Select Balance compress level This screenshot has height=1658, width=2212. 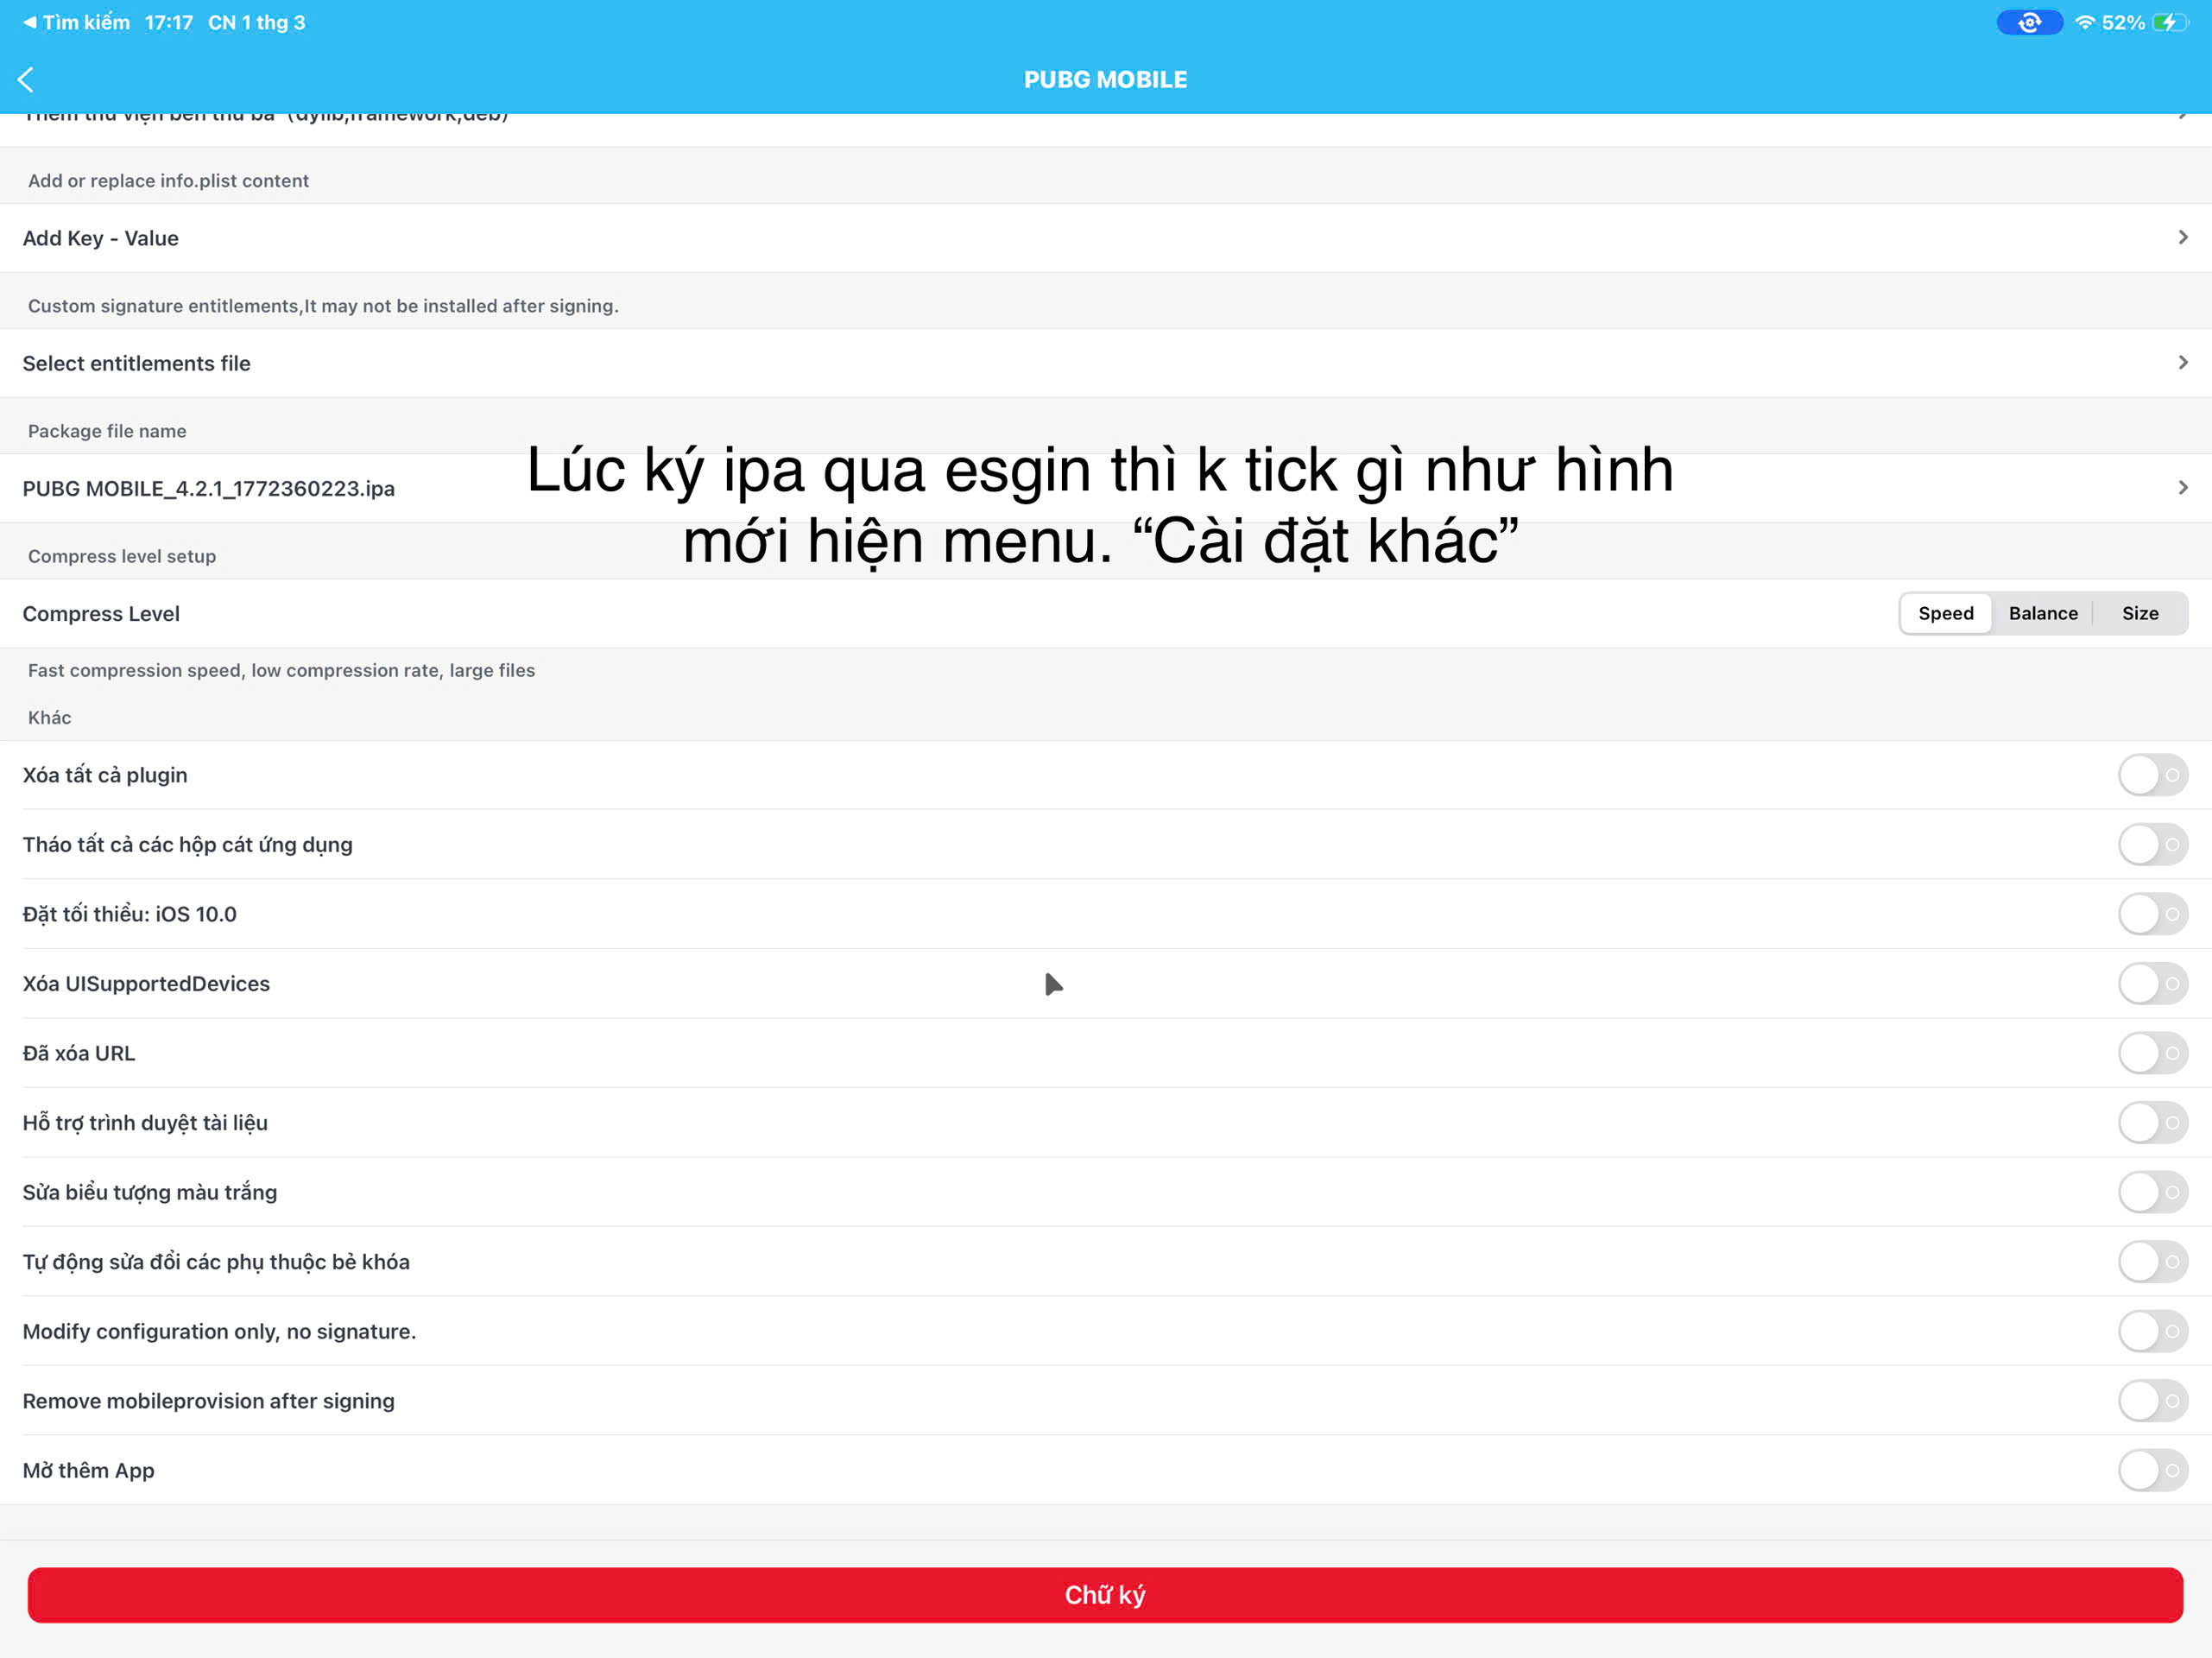click(2042, 613)
